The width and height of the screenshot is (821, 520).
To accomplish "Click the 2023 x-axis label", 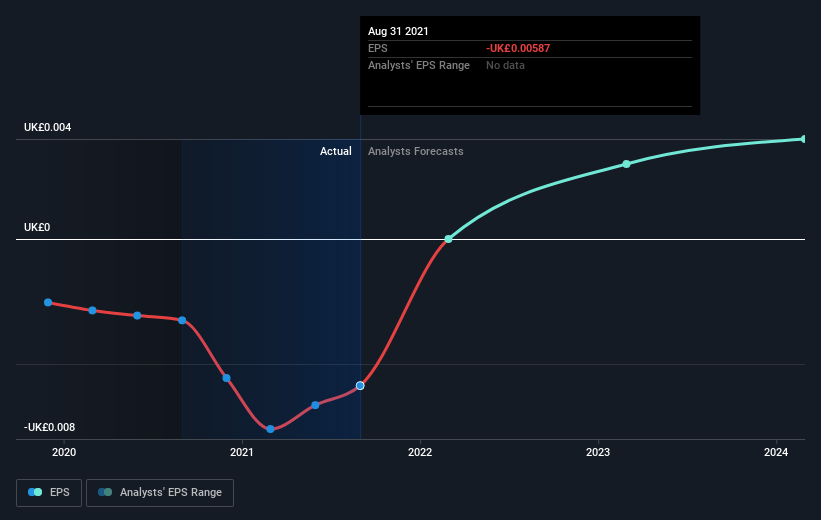I will point(598,452).
